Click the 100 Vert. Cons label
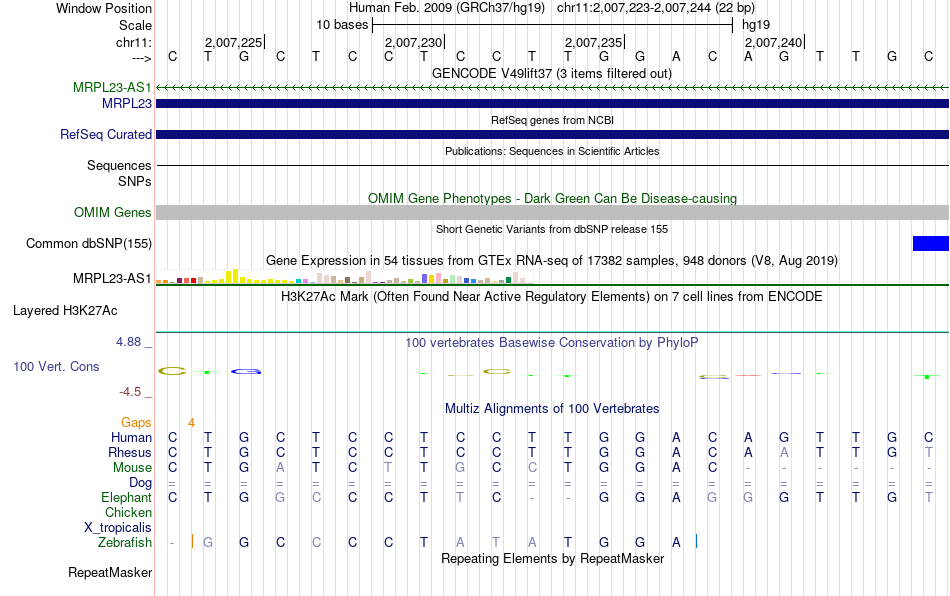950x596 pixels. click(56, 366)
